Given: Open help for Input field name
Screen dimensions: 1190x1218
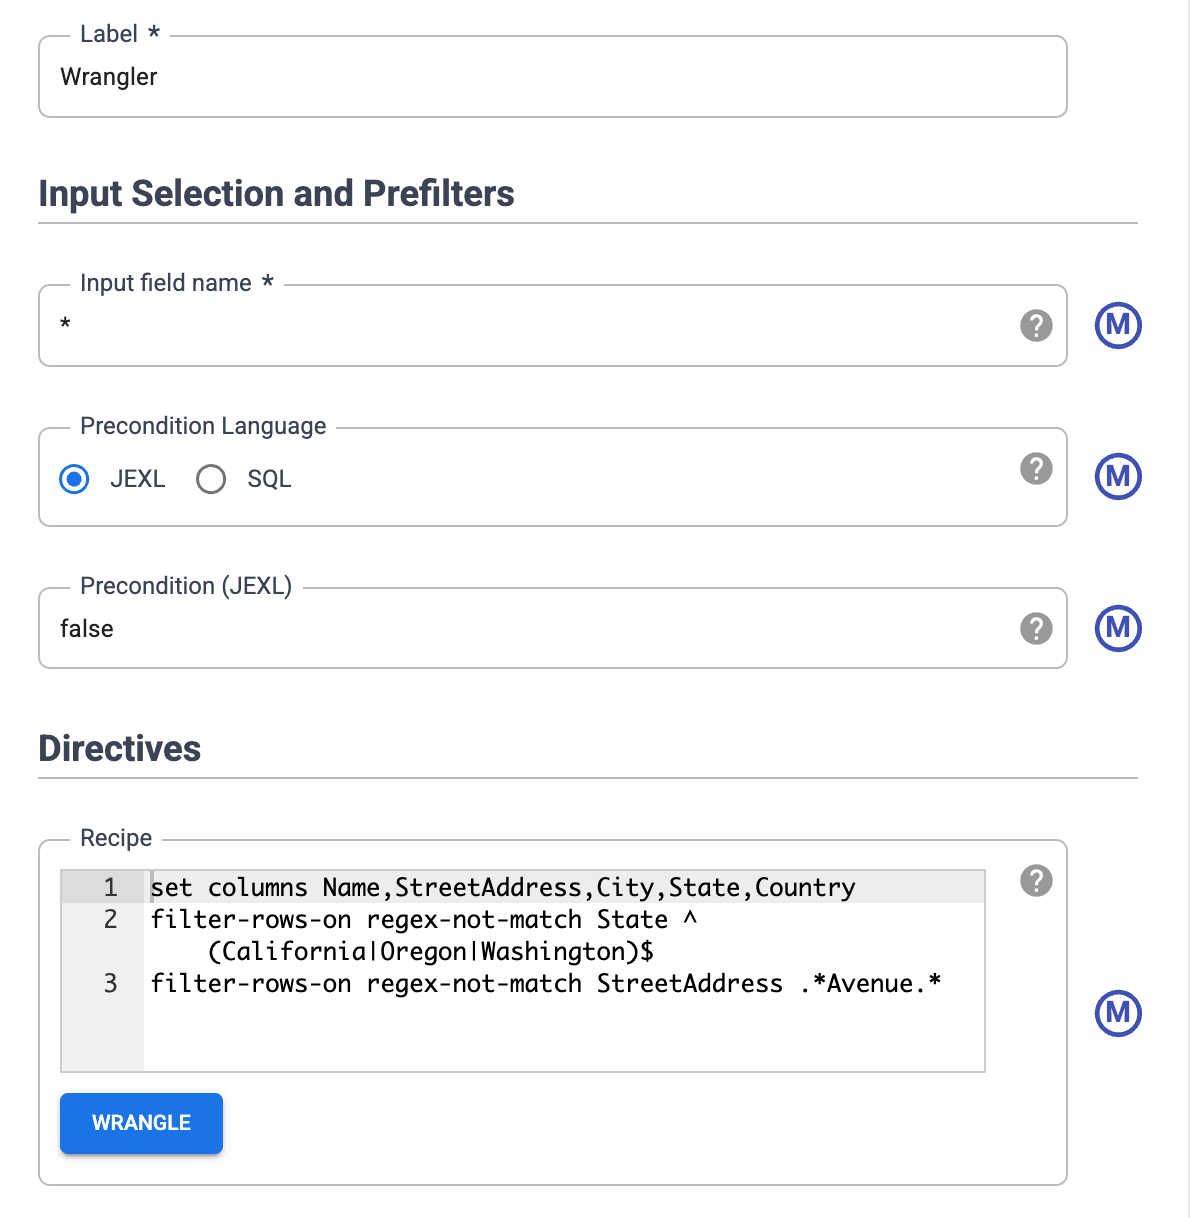Looking at the screenshot, I should (1036, 325).
